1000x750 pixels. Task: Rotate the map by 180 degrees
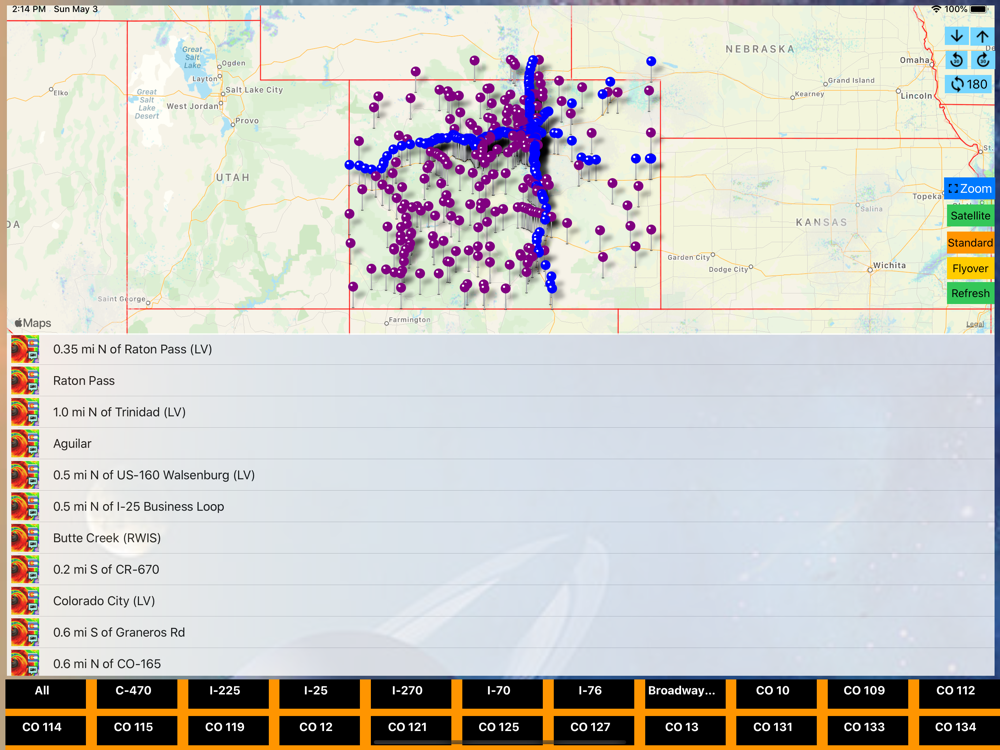point(969,84)
